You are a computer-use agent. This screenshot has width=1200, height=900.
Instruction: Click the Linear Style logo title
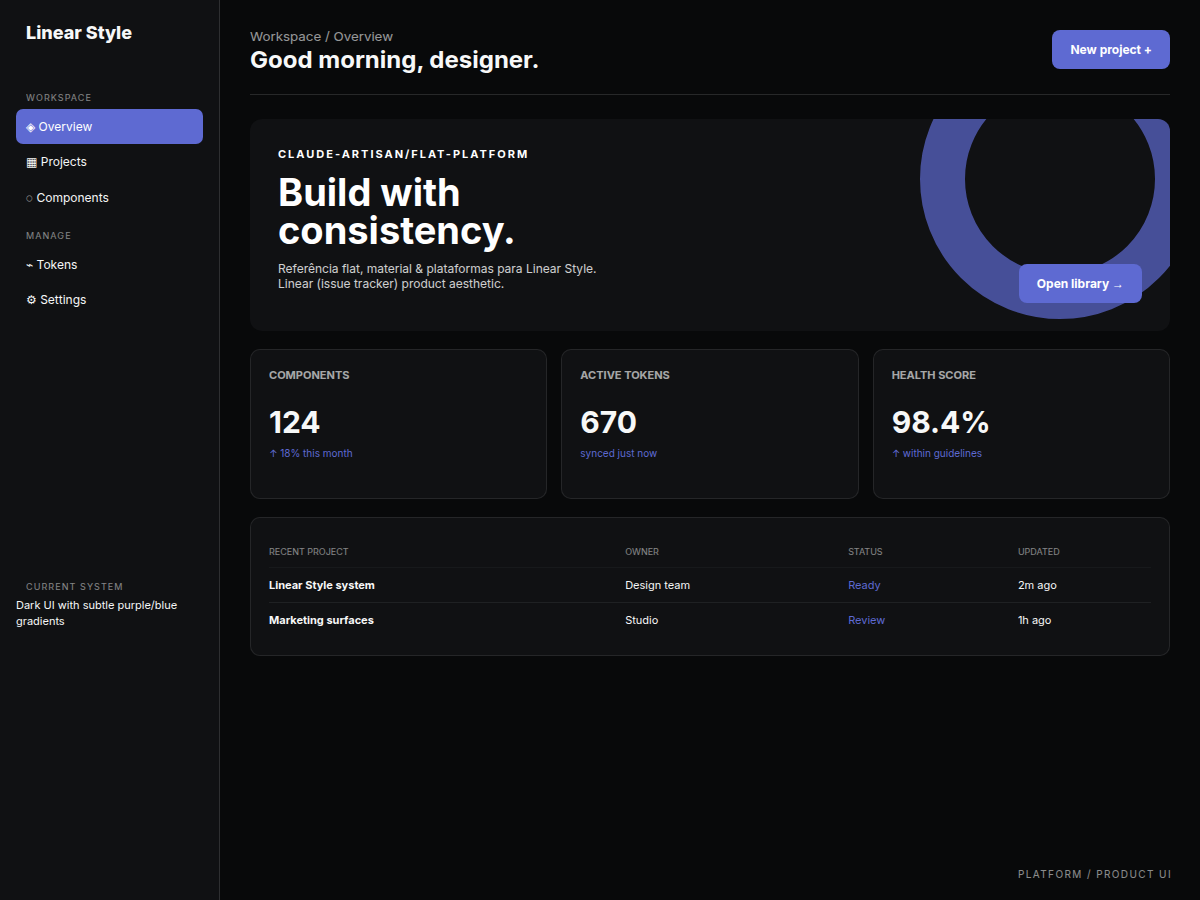click(79, 33)
